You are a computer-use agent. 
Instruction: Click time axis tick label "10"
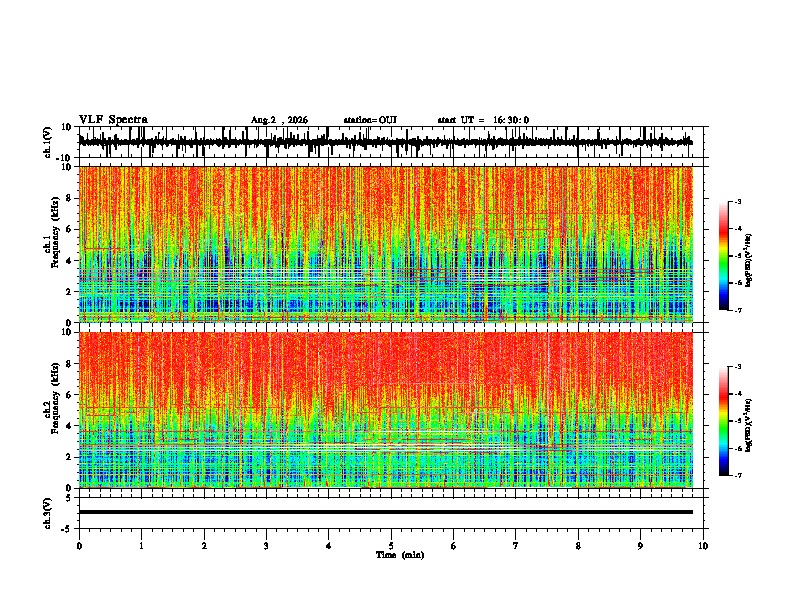[703, 546]
